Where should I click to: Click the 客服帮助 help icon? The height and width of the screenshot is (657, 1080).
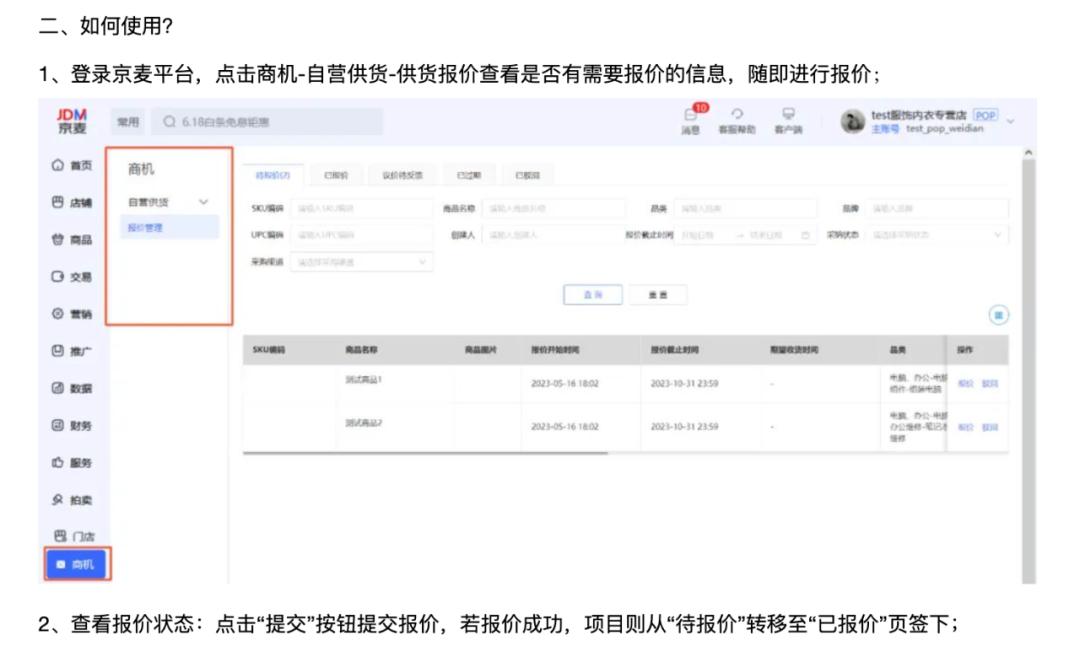pos(738,121)
